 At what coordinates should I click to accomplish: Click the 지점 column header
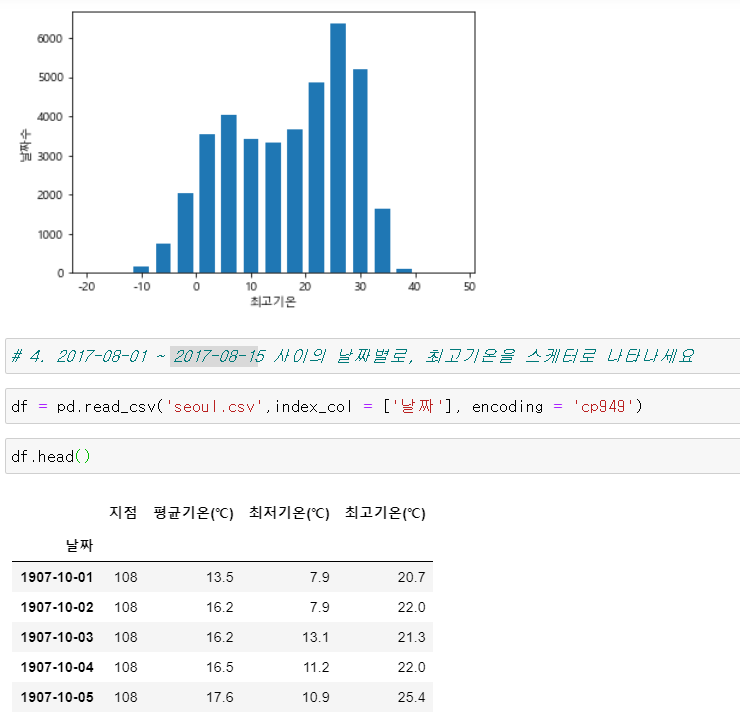(x=123, y=512)
